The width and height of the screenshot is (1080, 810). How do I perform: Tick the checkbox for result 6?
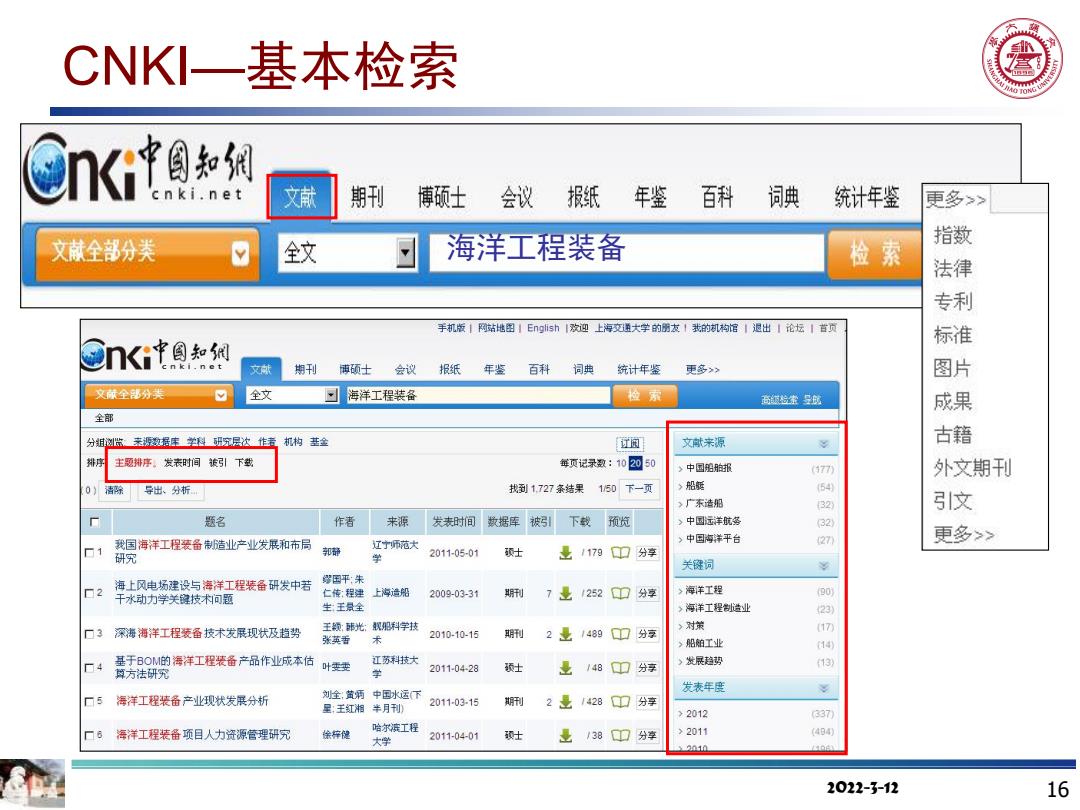pos(89,735)
